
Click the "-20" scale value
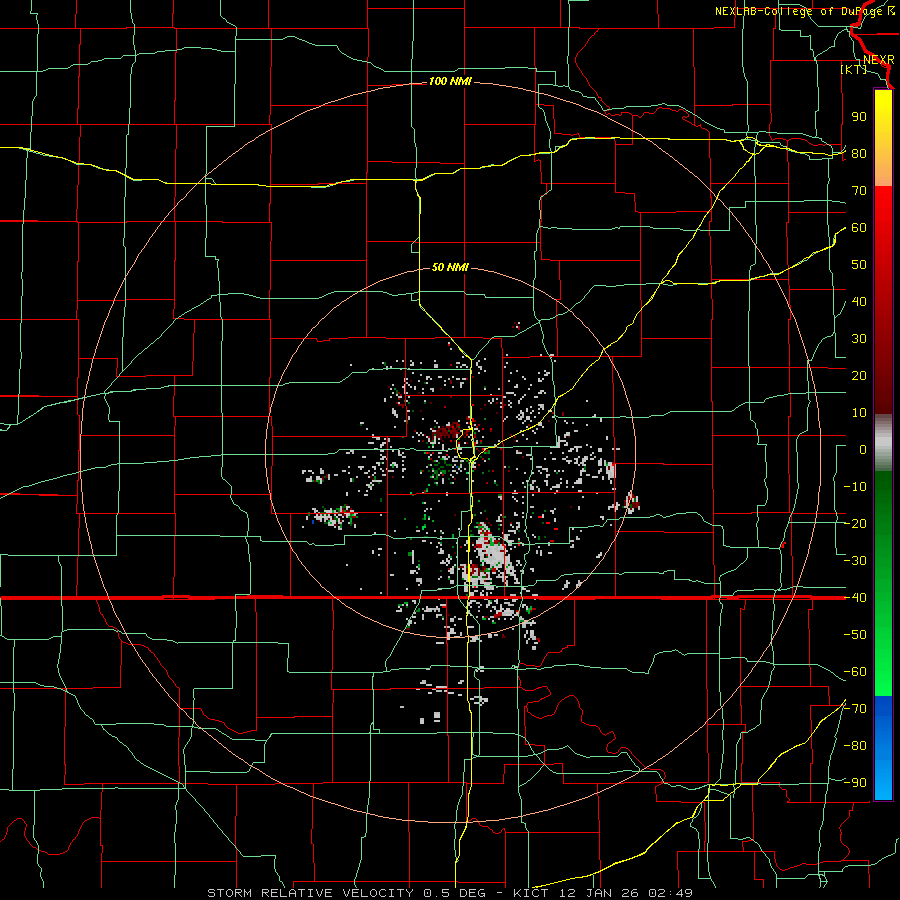(855, 524)
